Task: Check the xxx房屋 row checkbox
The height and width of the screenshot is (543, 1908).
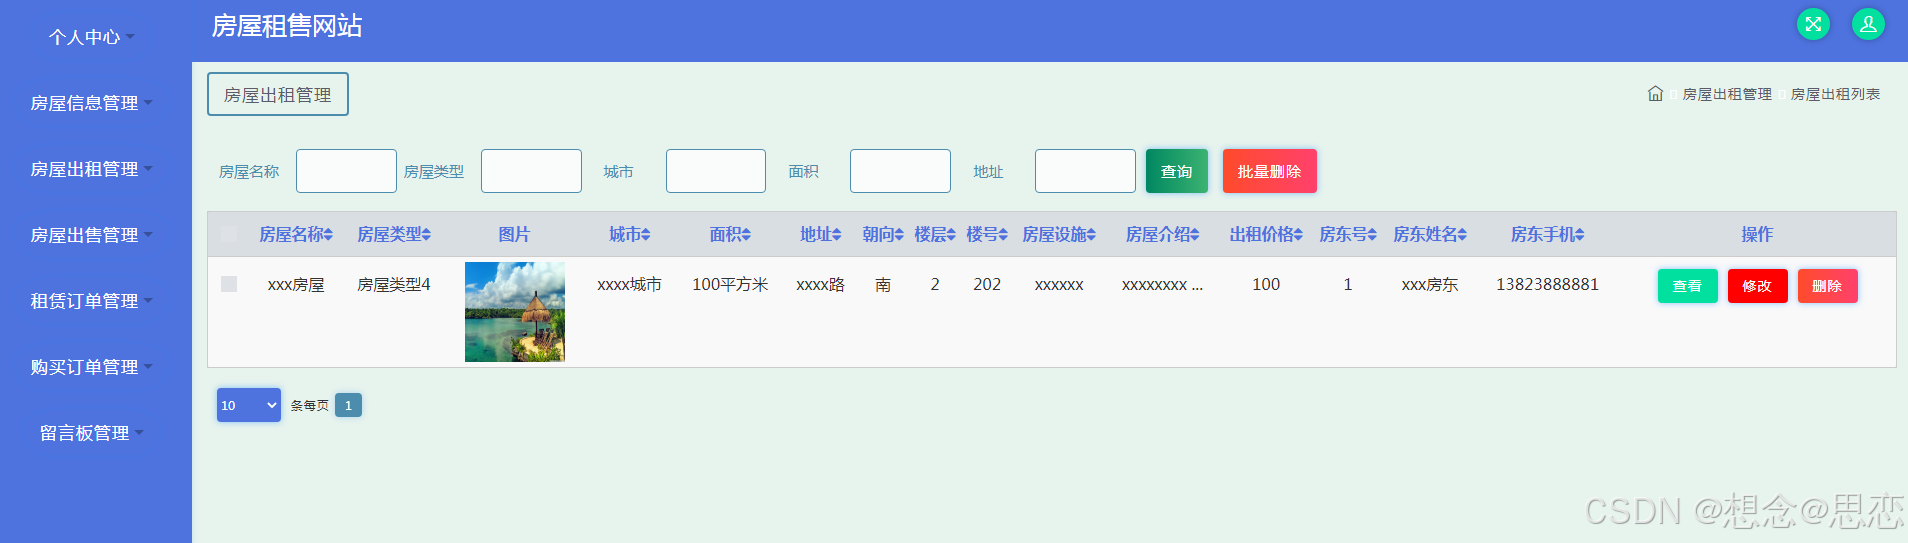Action: click(229, 284)
